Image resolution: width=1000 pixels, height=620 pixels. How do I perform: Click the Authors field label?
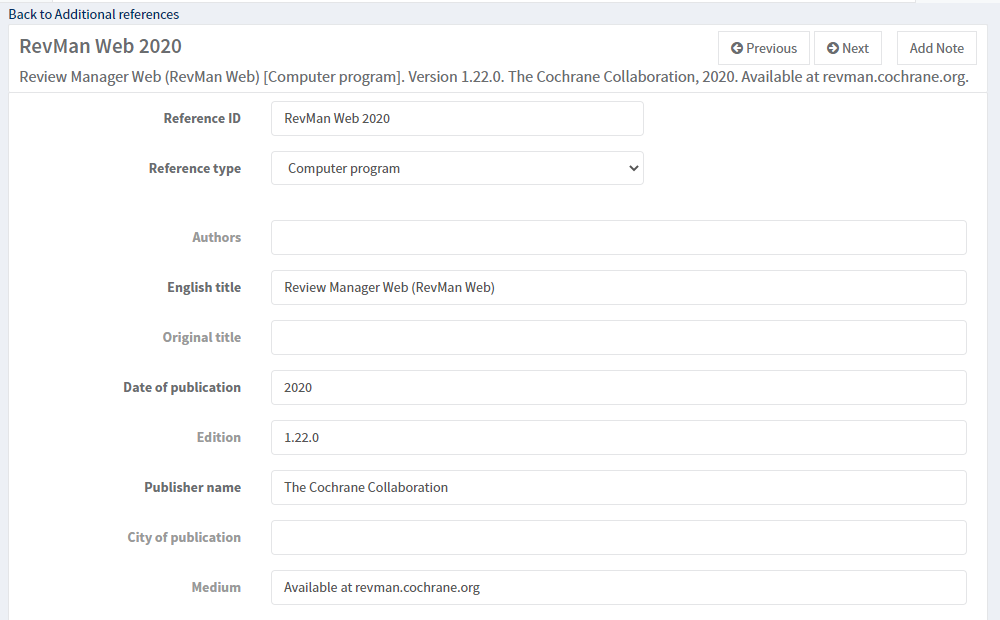coord(216,237)
